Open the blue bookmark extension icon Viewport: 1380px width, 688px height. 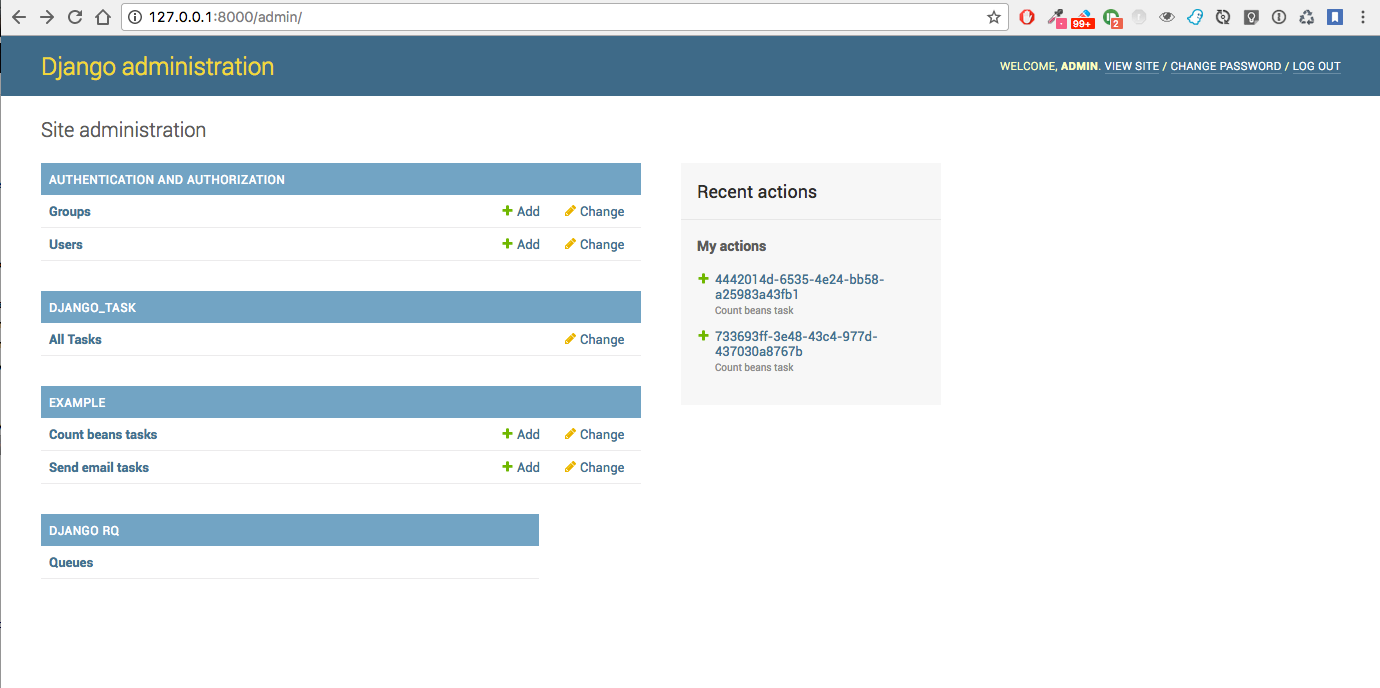pyautogui.click(x=1335, y=17)
